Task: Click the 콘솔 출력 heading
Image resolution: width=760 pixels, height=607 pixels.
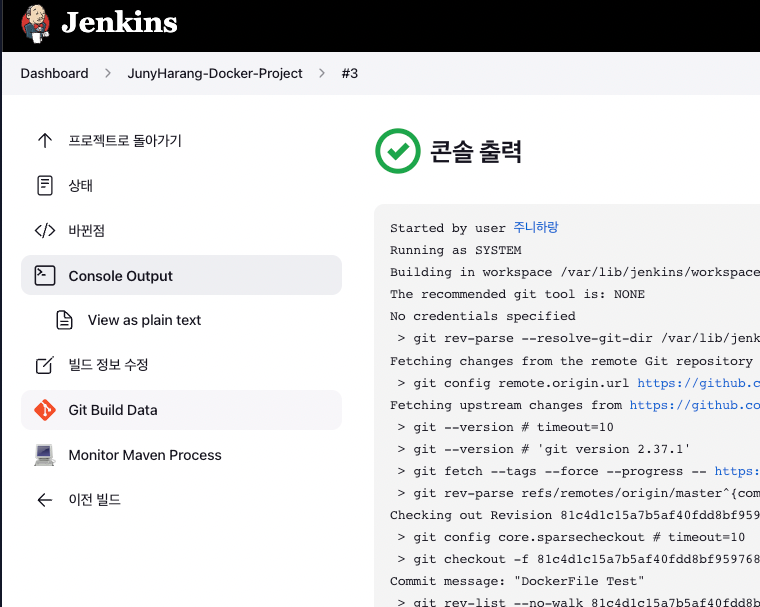Action: tap(475, 151)
